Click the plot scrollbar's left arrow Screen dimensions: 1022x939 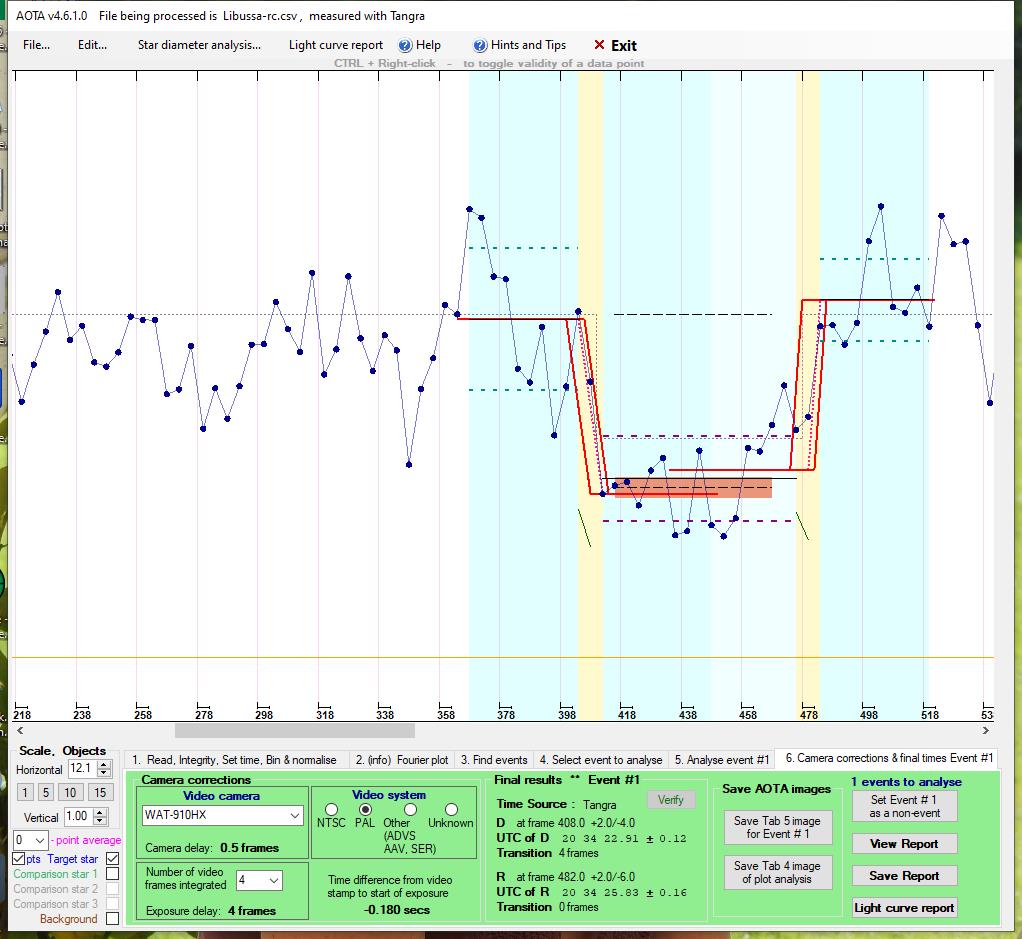click(20, 730)
